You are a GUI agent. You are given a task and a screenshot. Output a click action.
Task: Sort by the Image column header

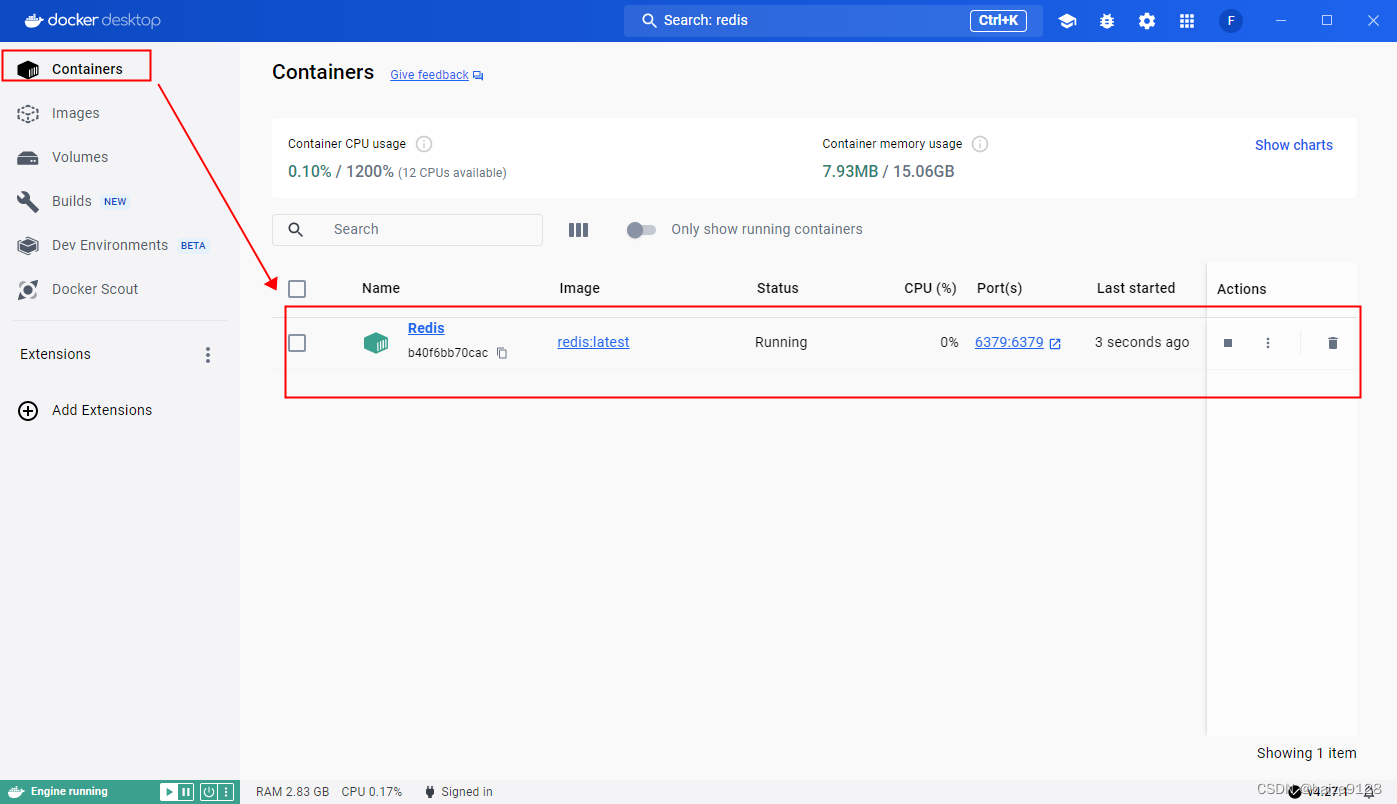click(x=579, y=288)
